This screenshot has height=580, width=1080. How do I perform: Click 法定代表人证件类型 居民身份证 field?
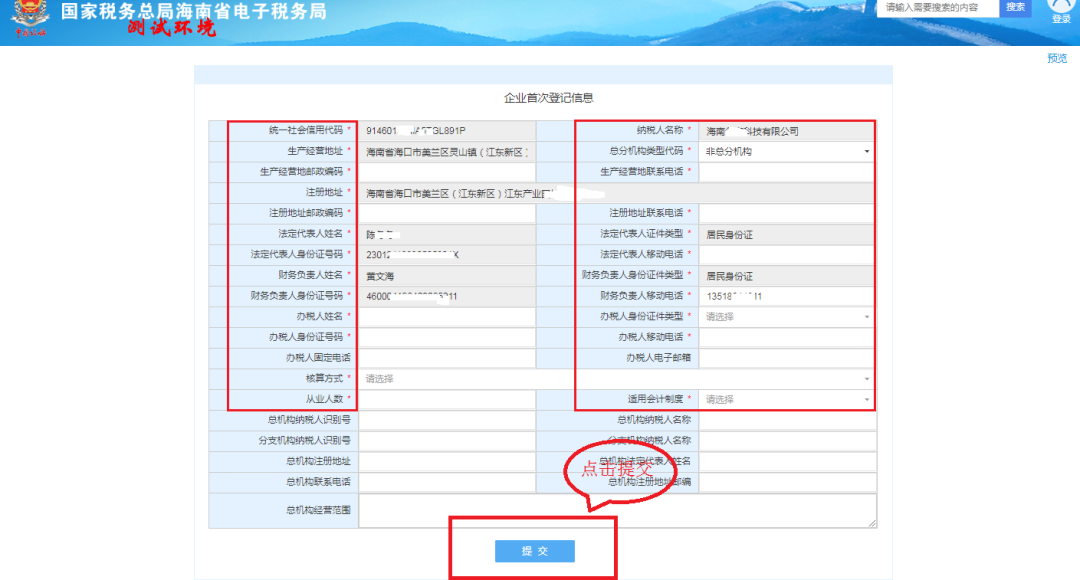pyautogui.click(x=787, y=234)
